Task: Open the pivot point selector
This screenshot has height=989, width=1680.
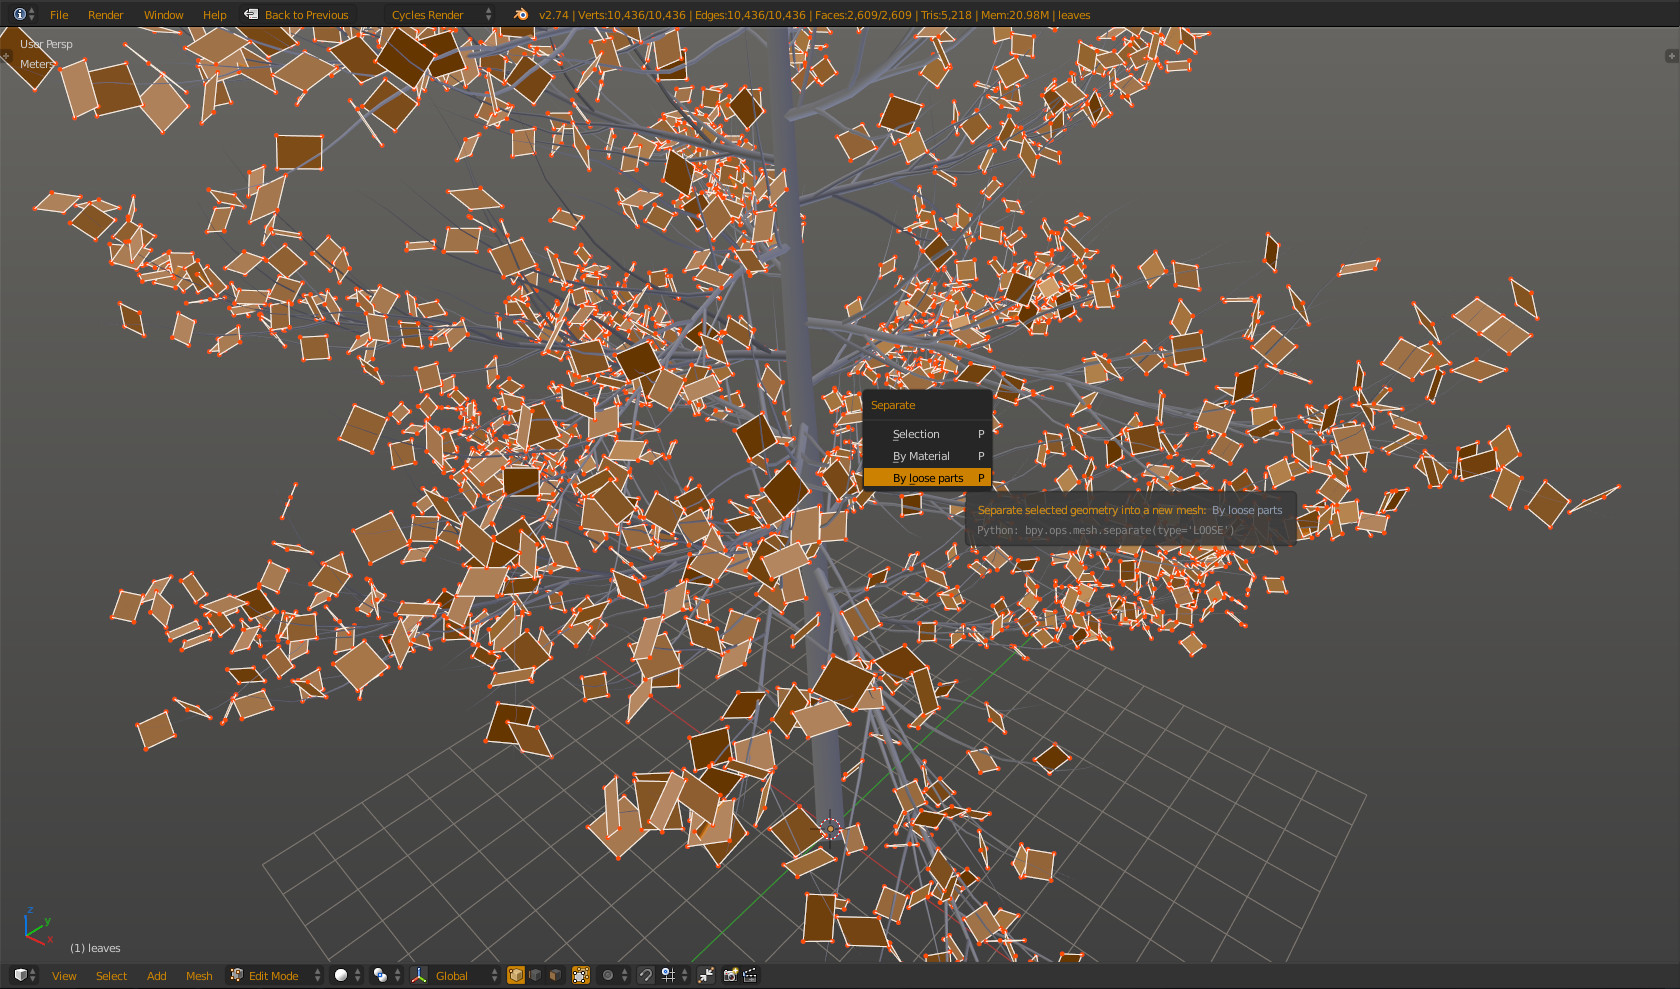Action: point(386,975)
